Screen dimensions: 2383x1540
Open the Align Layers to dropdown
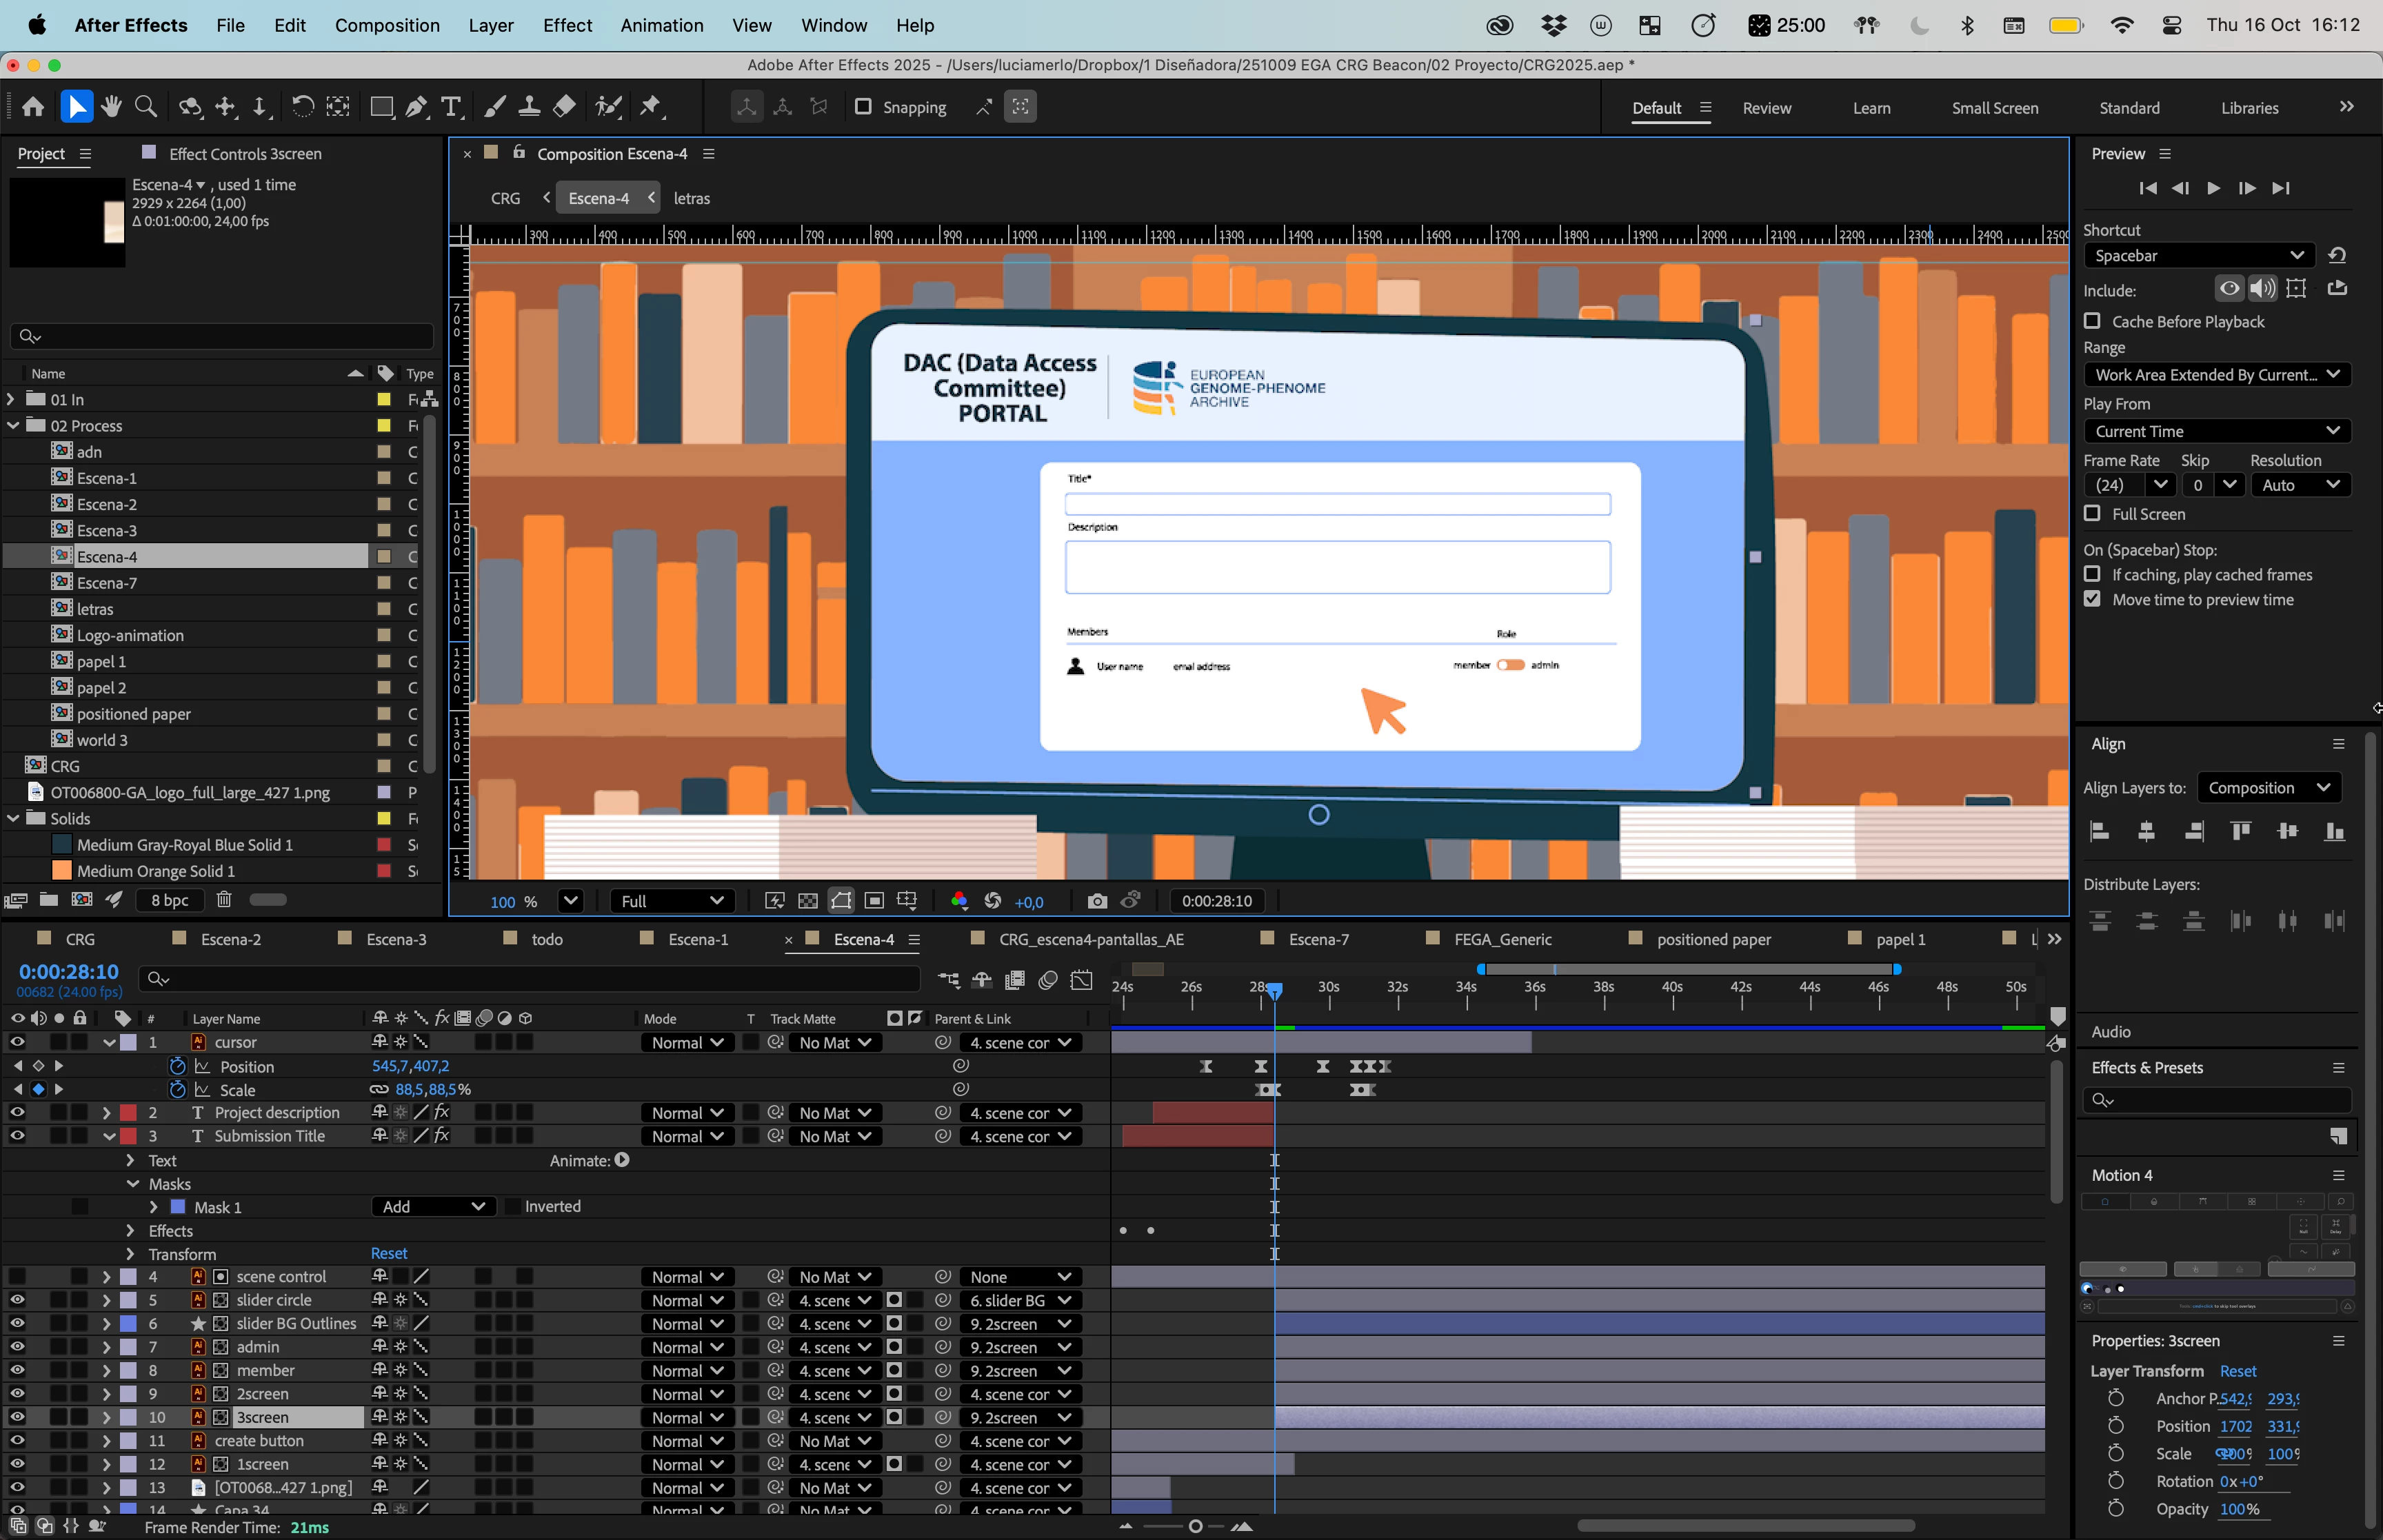click(2269, 788)
